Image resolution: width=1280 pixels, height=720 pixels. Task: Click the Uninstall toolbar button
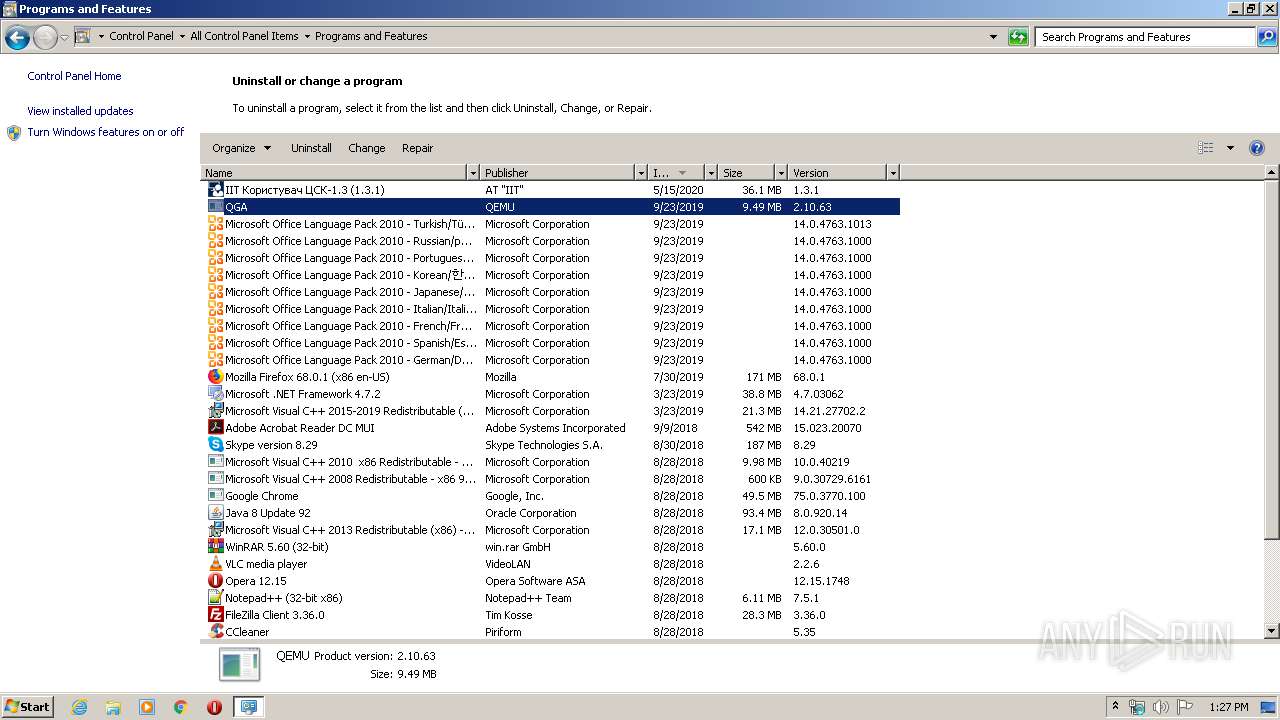point(311,148)
